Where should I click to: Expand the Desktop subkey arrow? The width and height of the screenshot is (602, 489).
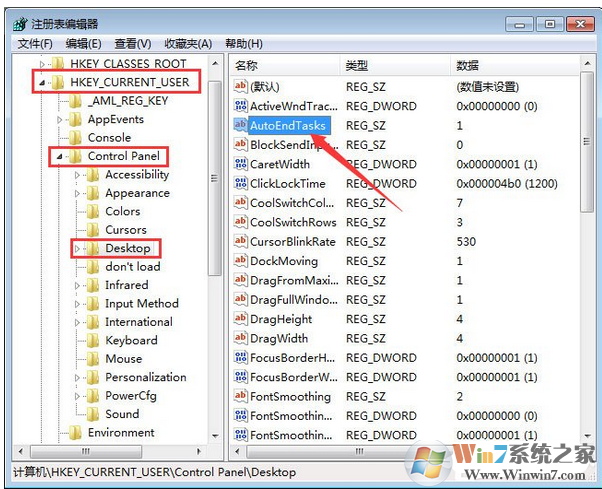coord(77,249)
